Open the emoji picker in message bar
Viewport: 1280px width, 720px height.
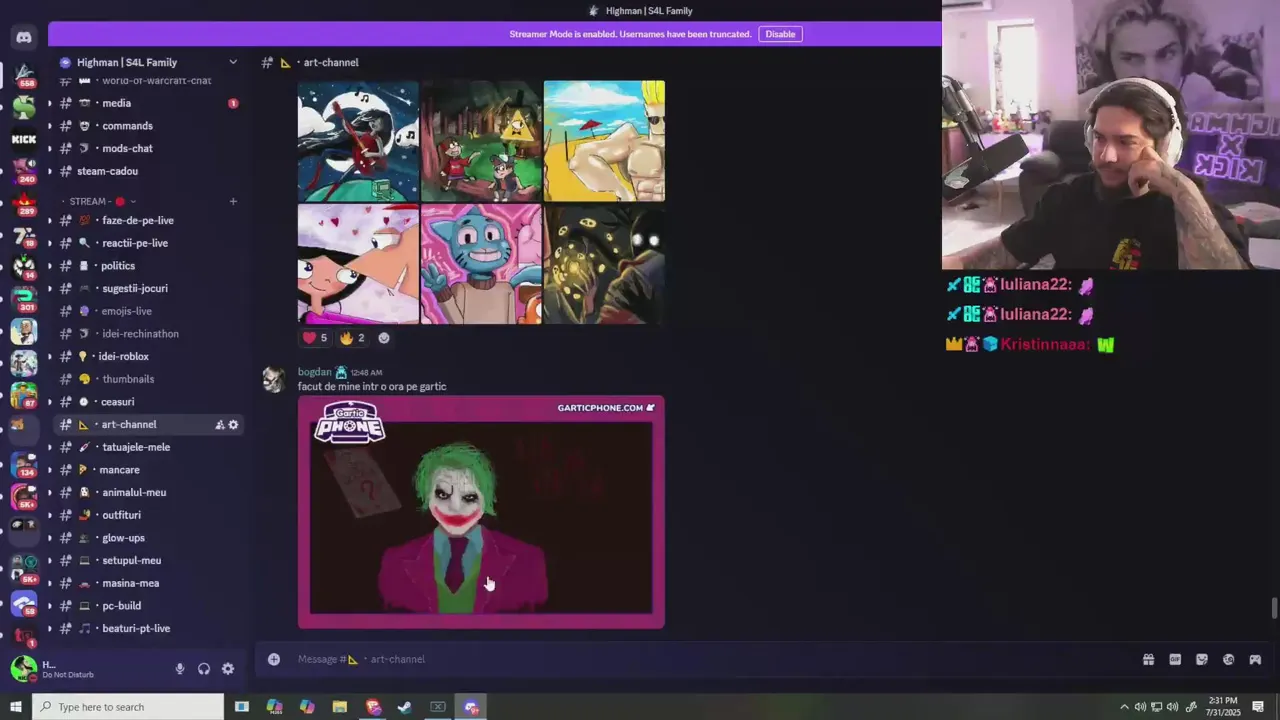point(1228,659)
